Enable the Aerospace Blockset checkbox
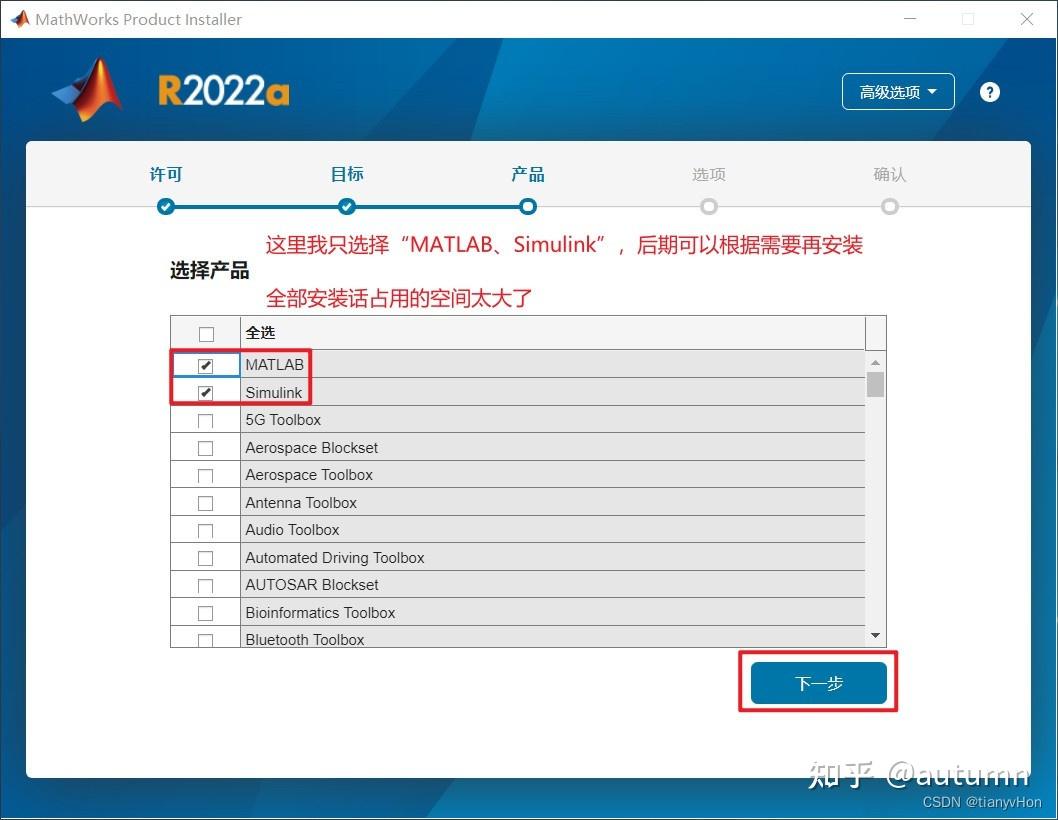Image resolution: width=1058 pixels, height=820 pixels. point(206,447)
